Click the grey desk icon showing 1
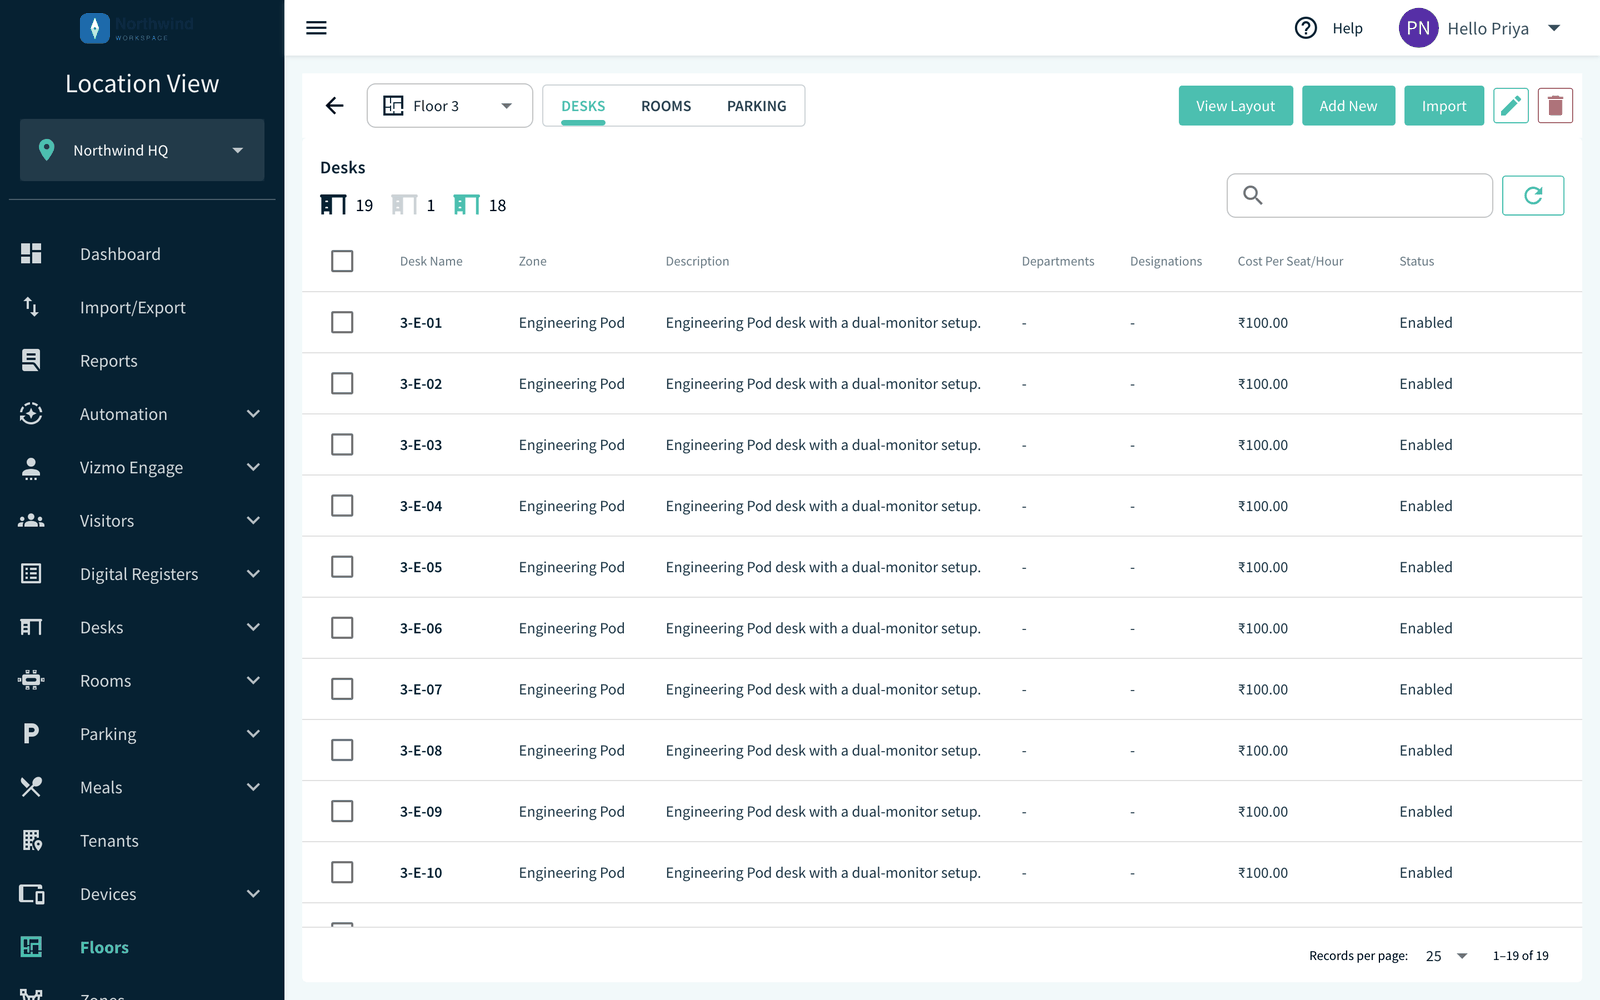The image size is (1600, 1000). coord(404,205)
